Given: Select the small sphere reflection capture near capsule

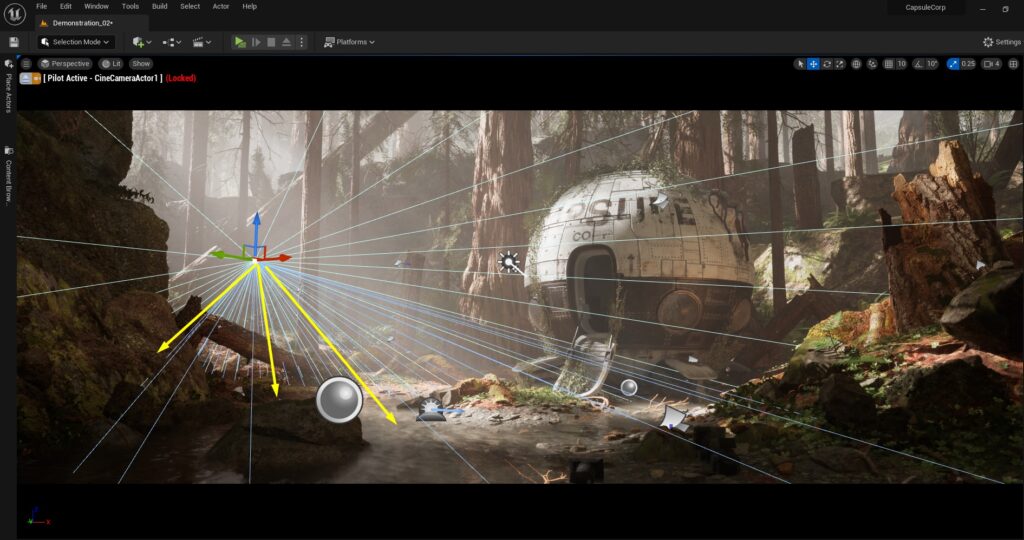Looking at the screenshot, I should click(x=629, y=388).
